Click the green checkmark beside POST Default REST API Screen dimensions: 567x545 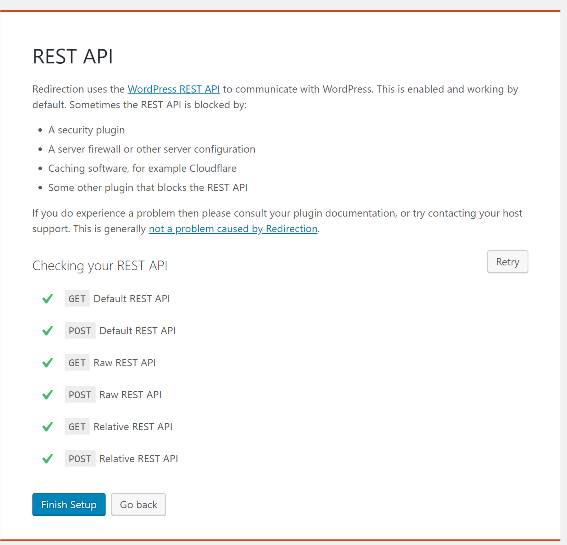pos(47,331)
